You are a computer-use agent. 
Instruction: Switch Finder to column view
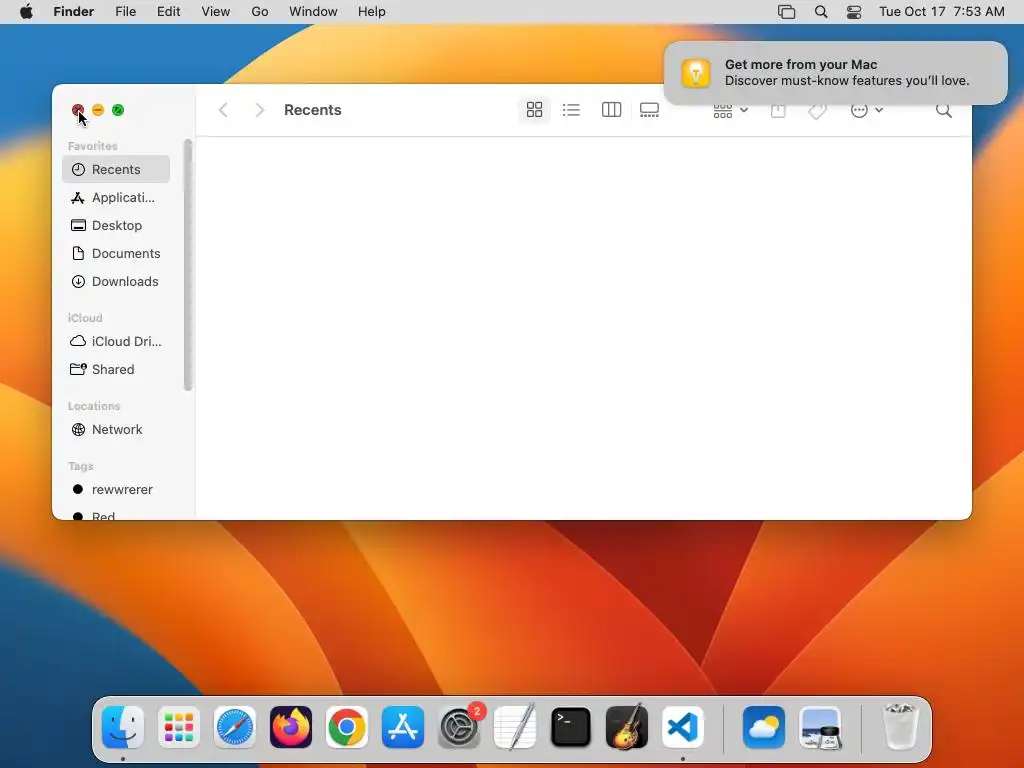pyautogui.click(x=611, y=110)
